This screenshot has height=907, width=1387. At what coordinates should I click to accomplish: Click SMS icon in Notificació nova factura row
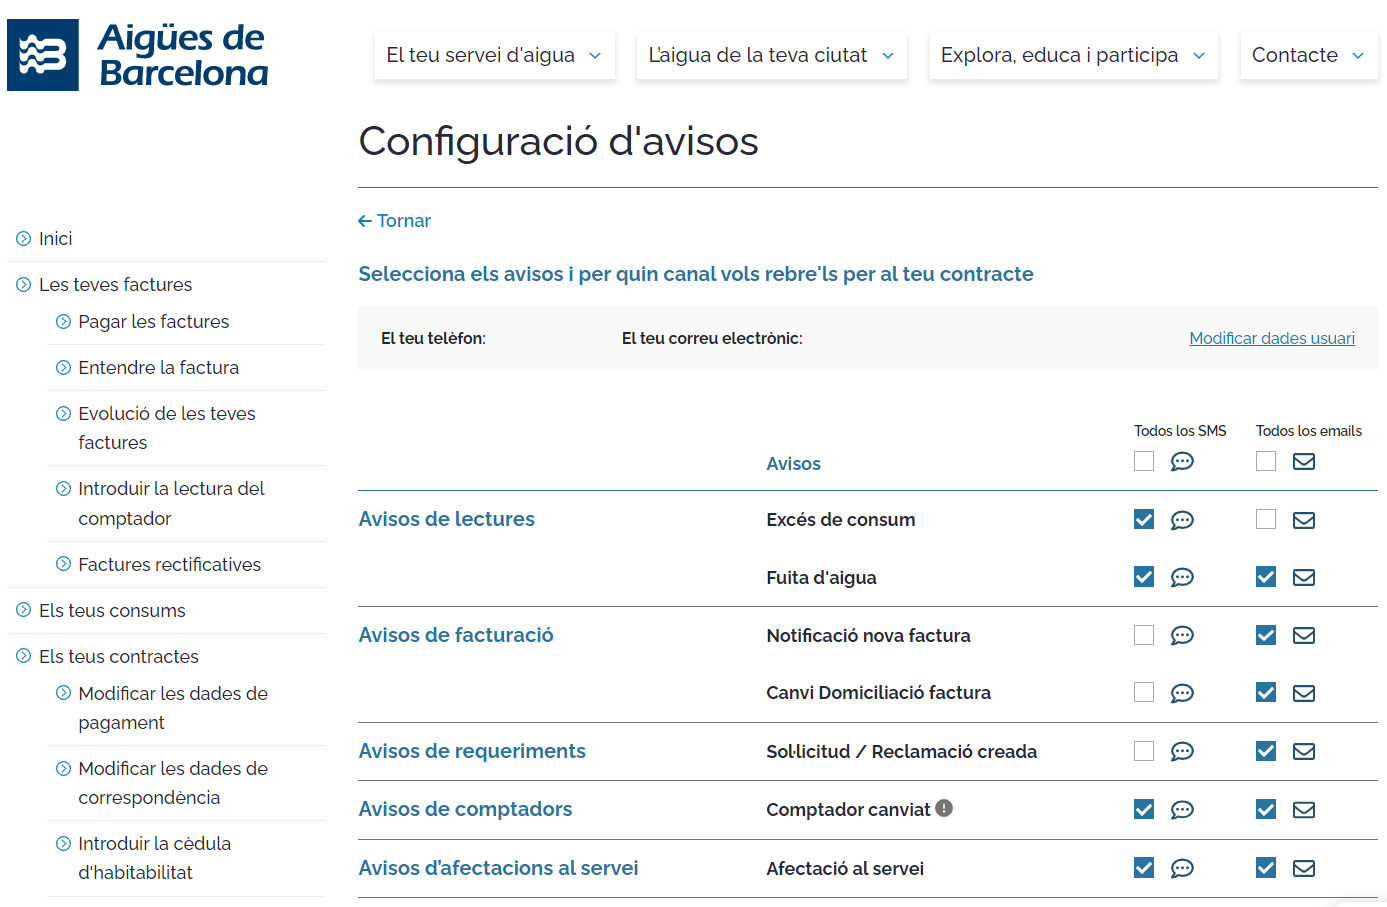coord(1182,636)
